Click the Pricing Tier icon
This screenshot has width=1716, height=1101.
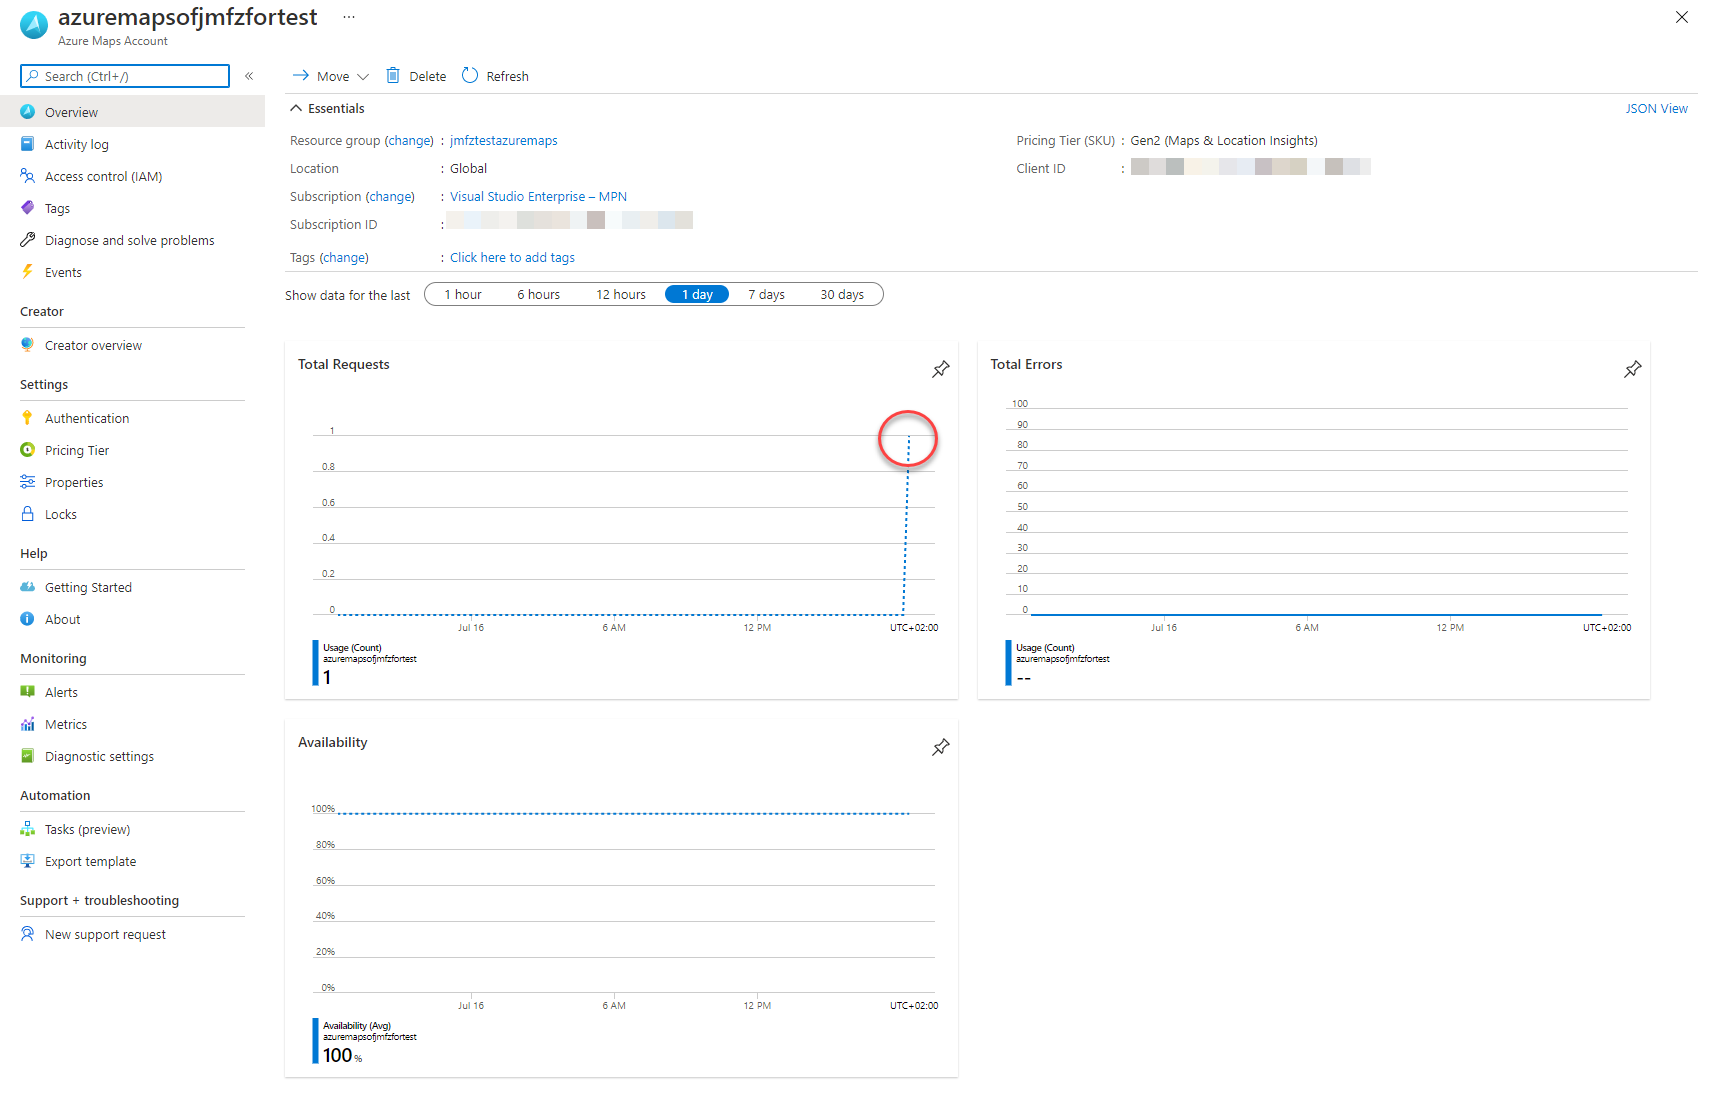pyautogui.click(x=28, y=450)
